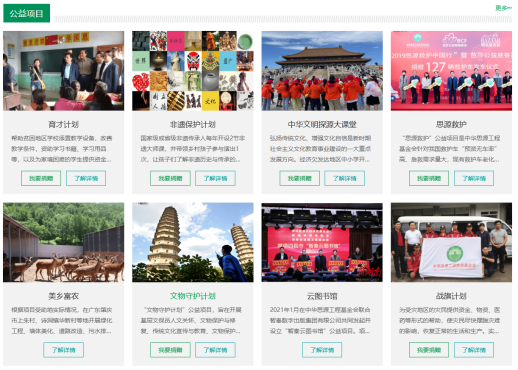
Task: Open 了解详情 for 云图书馆
Action: click(322, 350)
